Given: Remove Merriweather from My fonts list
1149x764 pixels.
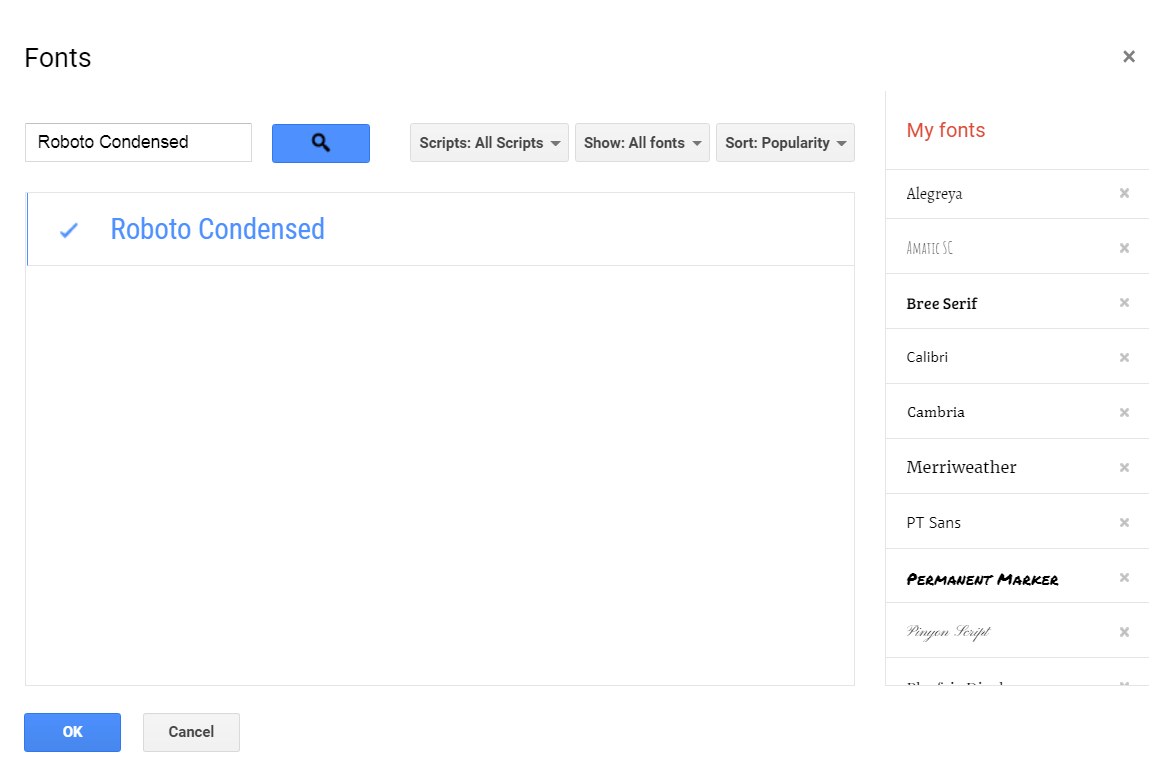Looking at the screenshot, I should (x=1124, y=468).
